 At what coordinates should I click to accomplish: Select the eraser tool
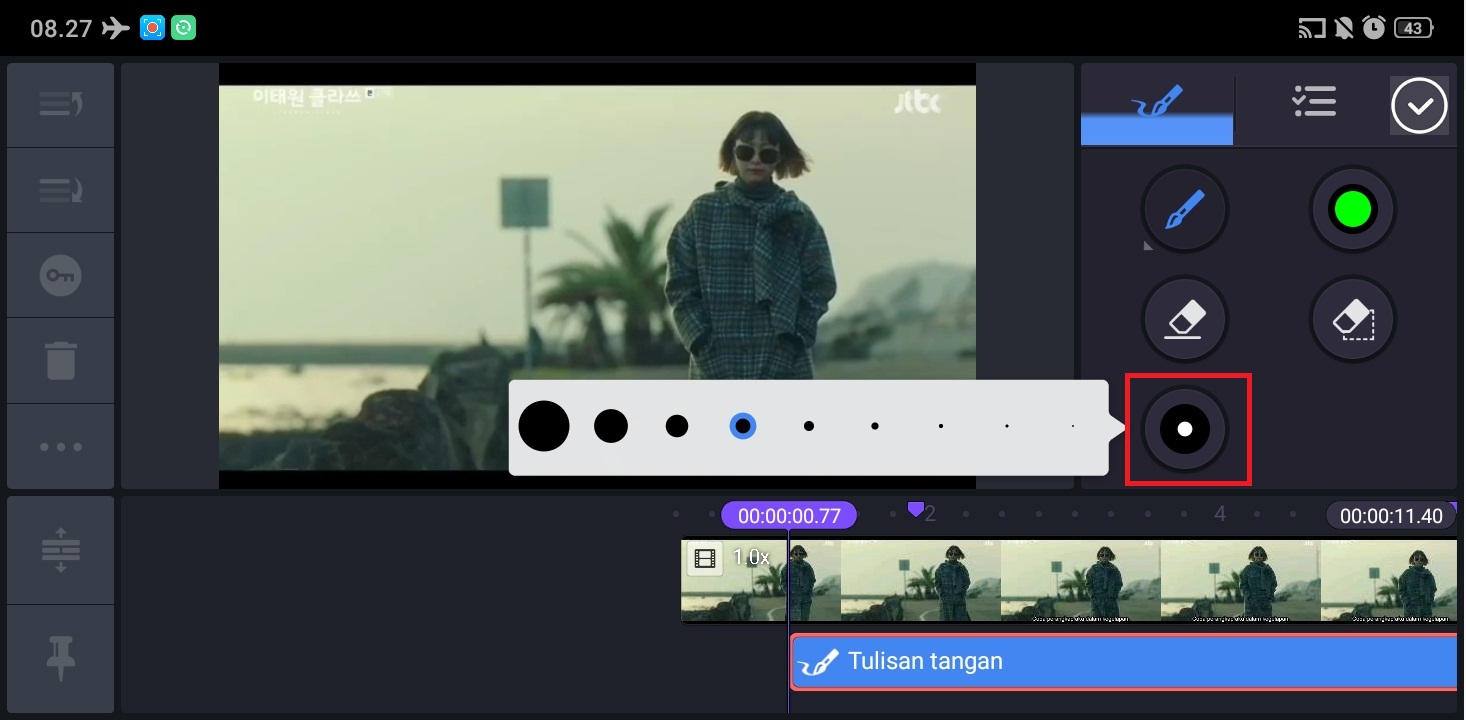click(x=1185, y=320)
